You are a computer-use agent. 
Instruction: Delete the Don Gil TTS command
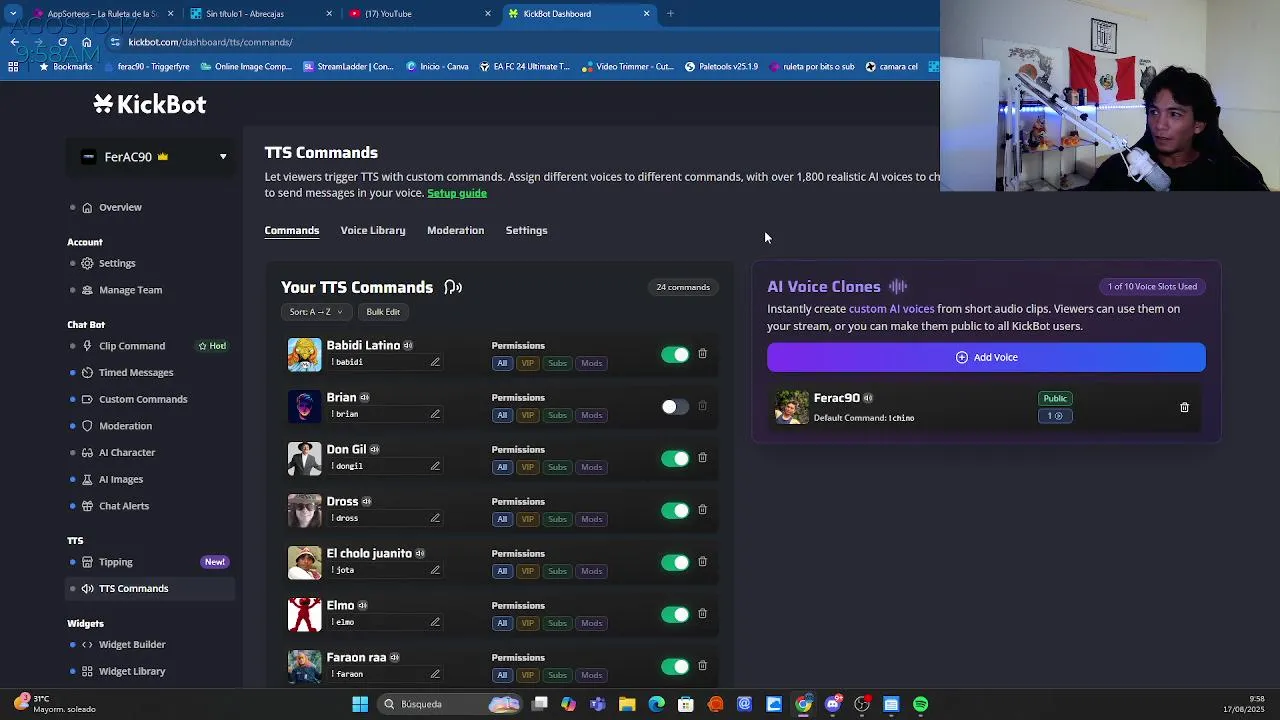702,458
